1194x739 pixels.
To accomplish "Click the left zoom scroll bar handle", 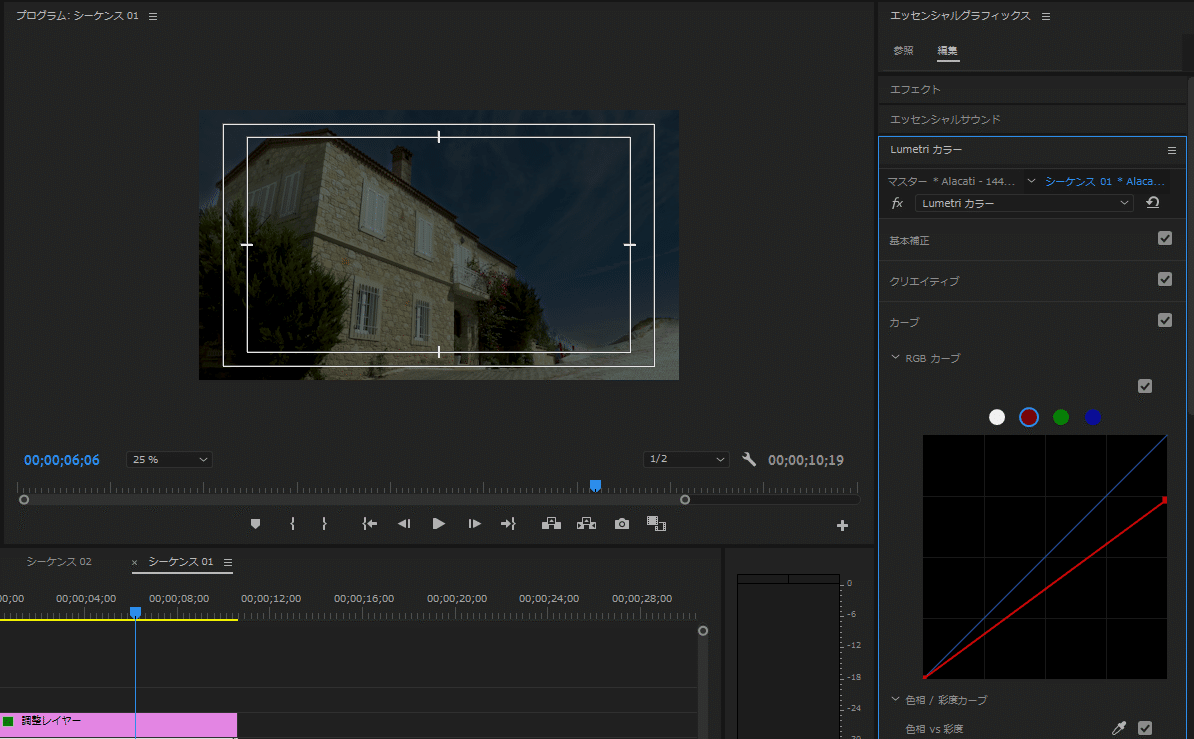I will tap(24, 500).
